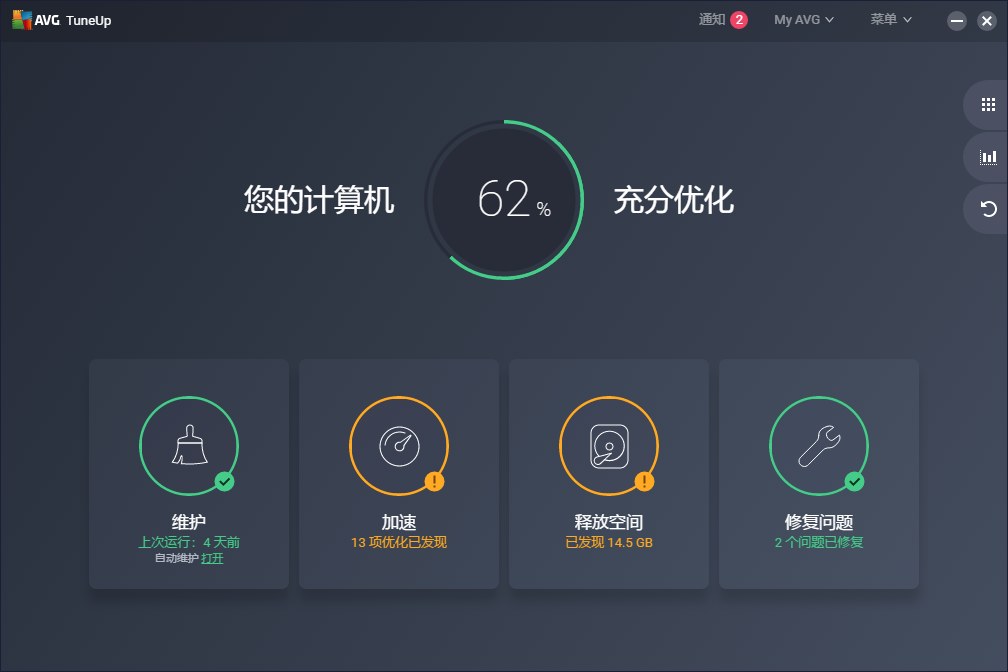
Task: Click the 释放空间 card title
Action: [609, 522]
